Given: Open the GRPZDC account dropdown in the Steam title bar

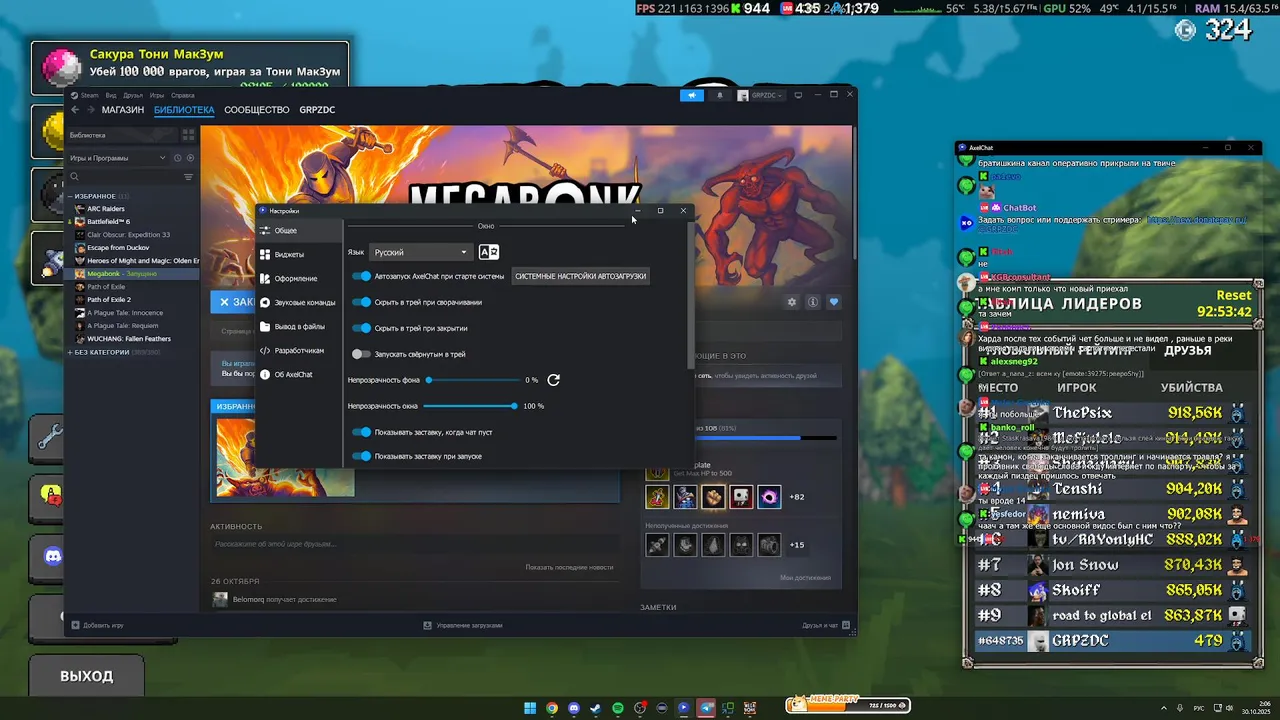Looking at the screenshot, I should pyautogui.click(x=761, y=95).
